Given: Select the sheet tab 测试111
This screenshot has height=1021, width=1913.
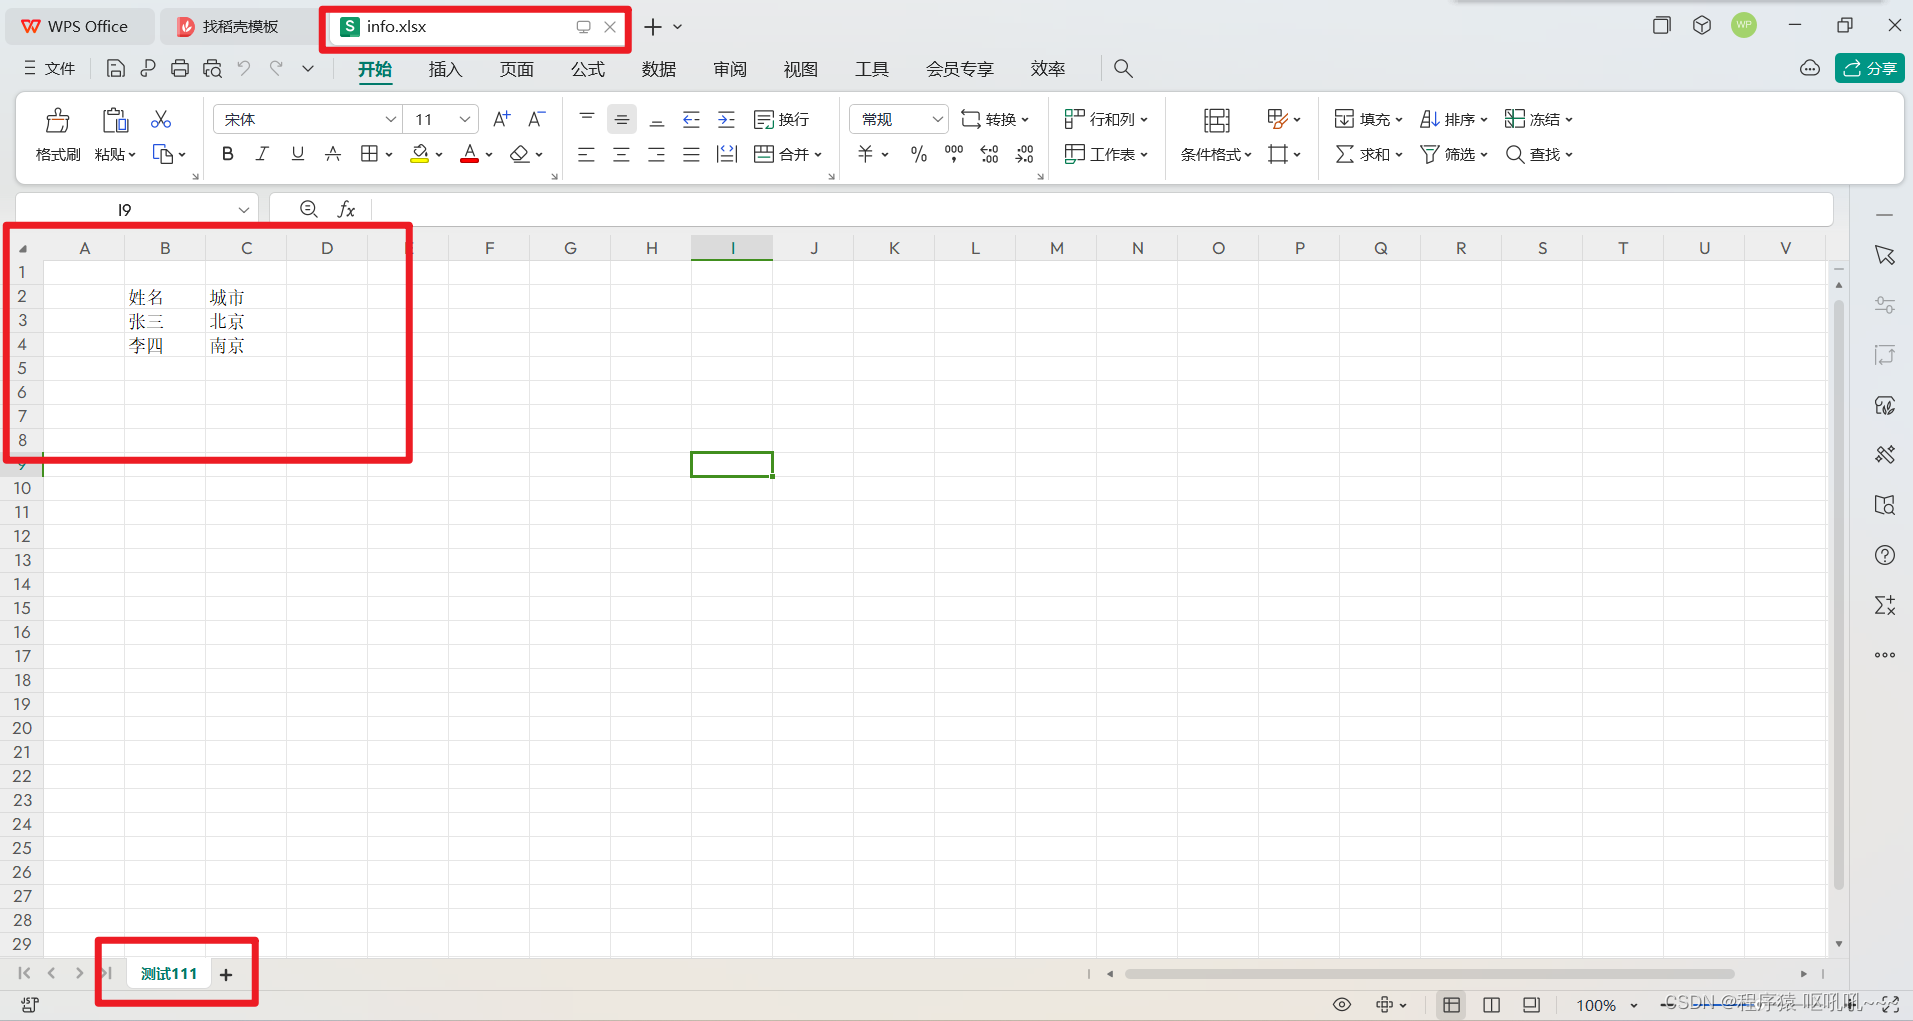Looking at the screenshot, I should coord(169,973).
